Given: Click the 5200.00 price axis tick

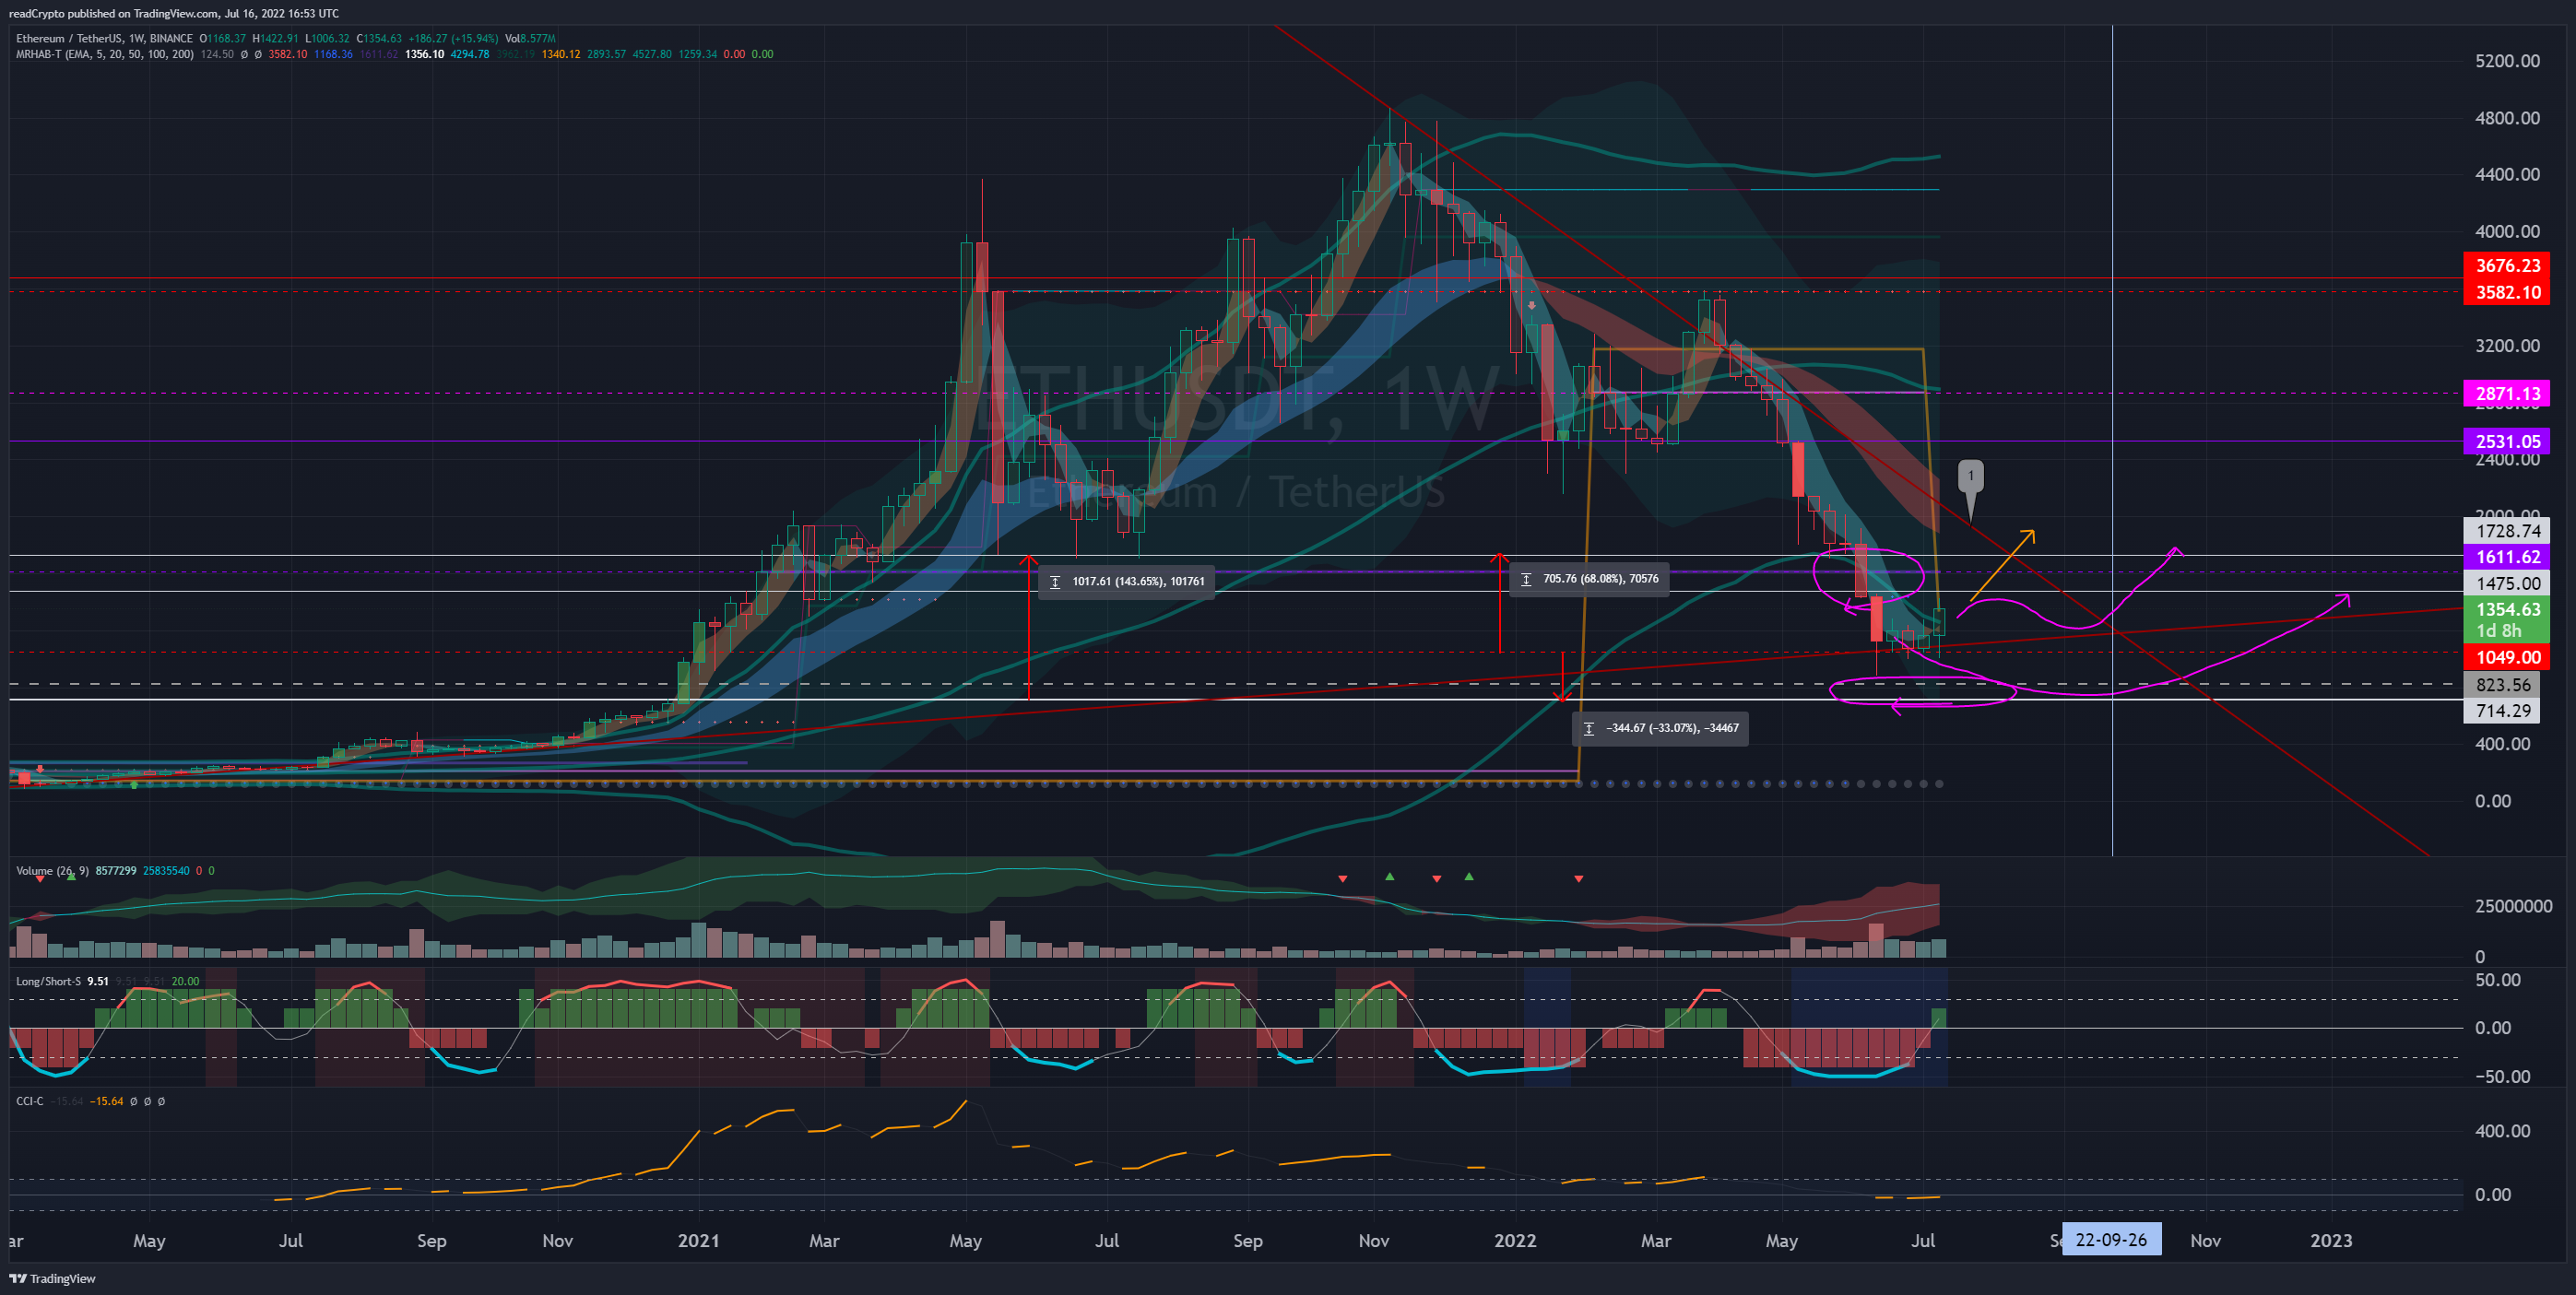Looking at the screenshot, I should tap(2506, 61).
